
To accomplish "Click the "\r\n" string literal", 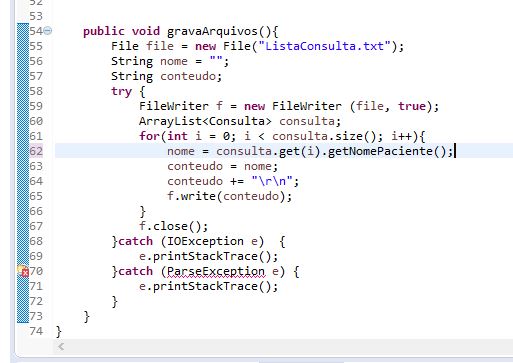I will (x=272, y=181).
